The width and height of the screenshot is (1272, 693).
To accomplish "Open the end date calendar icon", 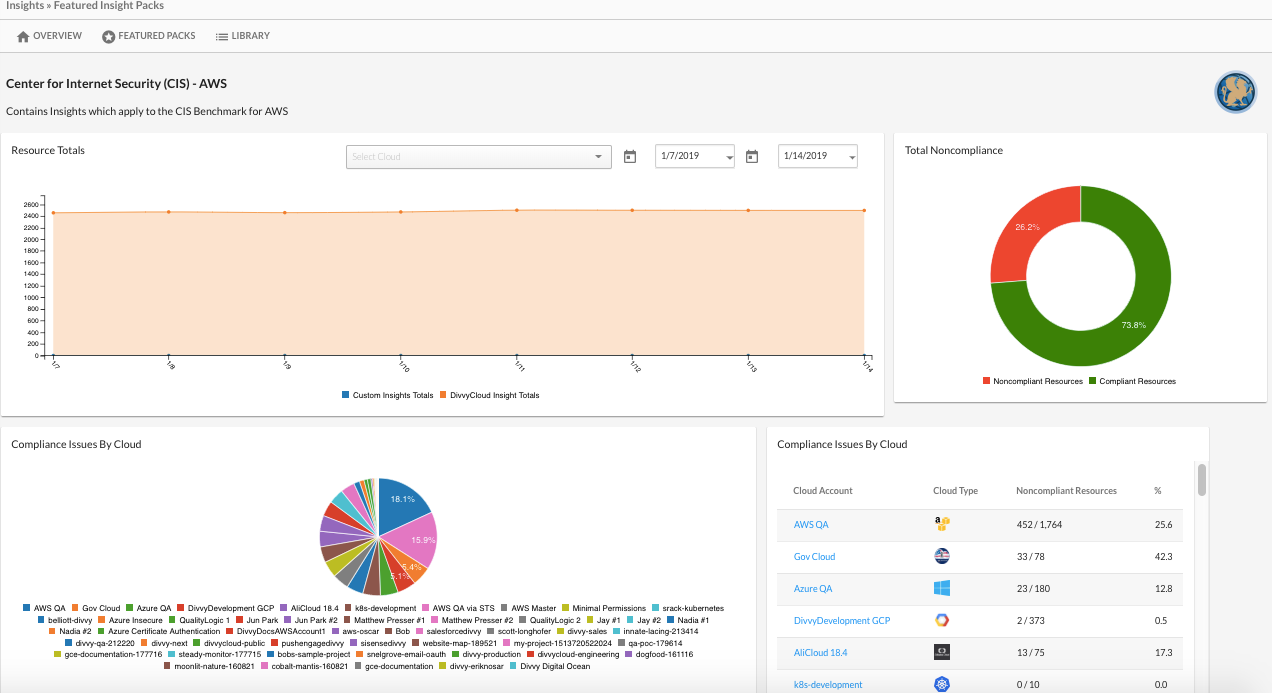I will [752, 157].
